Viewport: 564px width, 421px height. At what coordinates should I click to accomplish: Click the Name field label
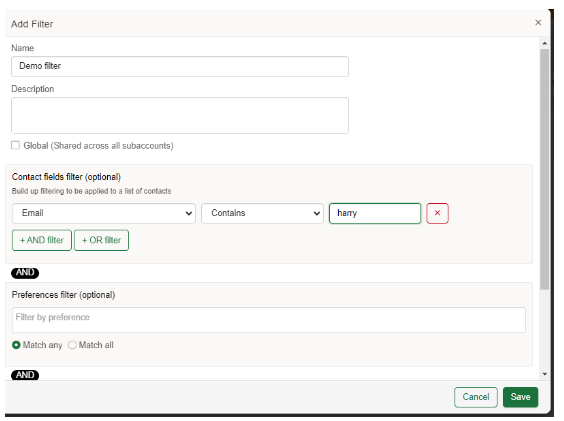pyautogui.click(x=23, y=48)
